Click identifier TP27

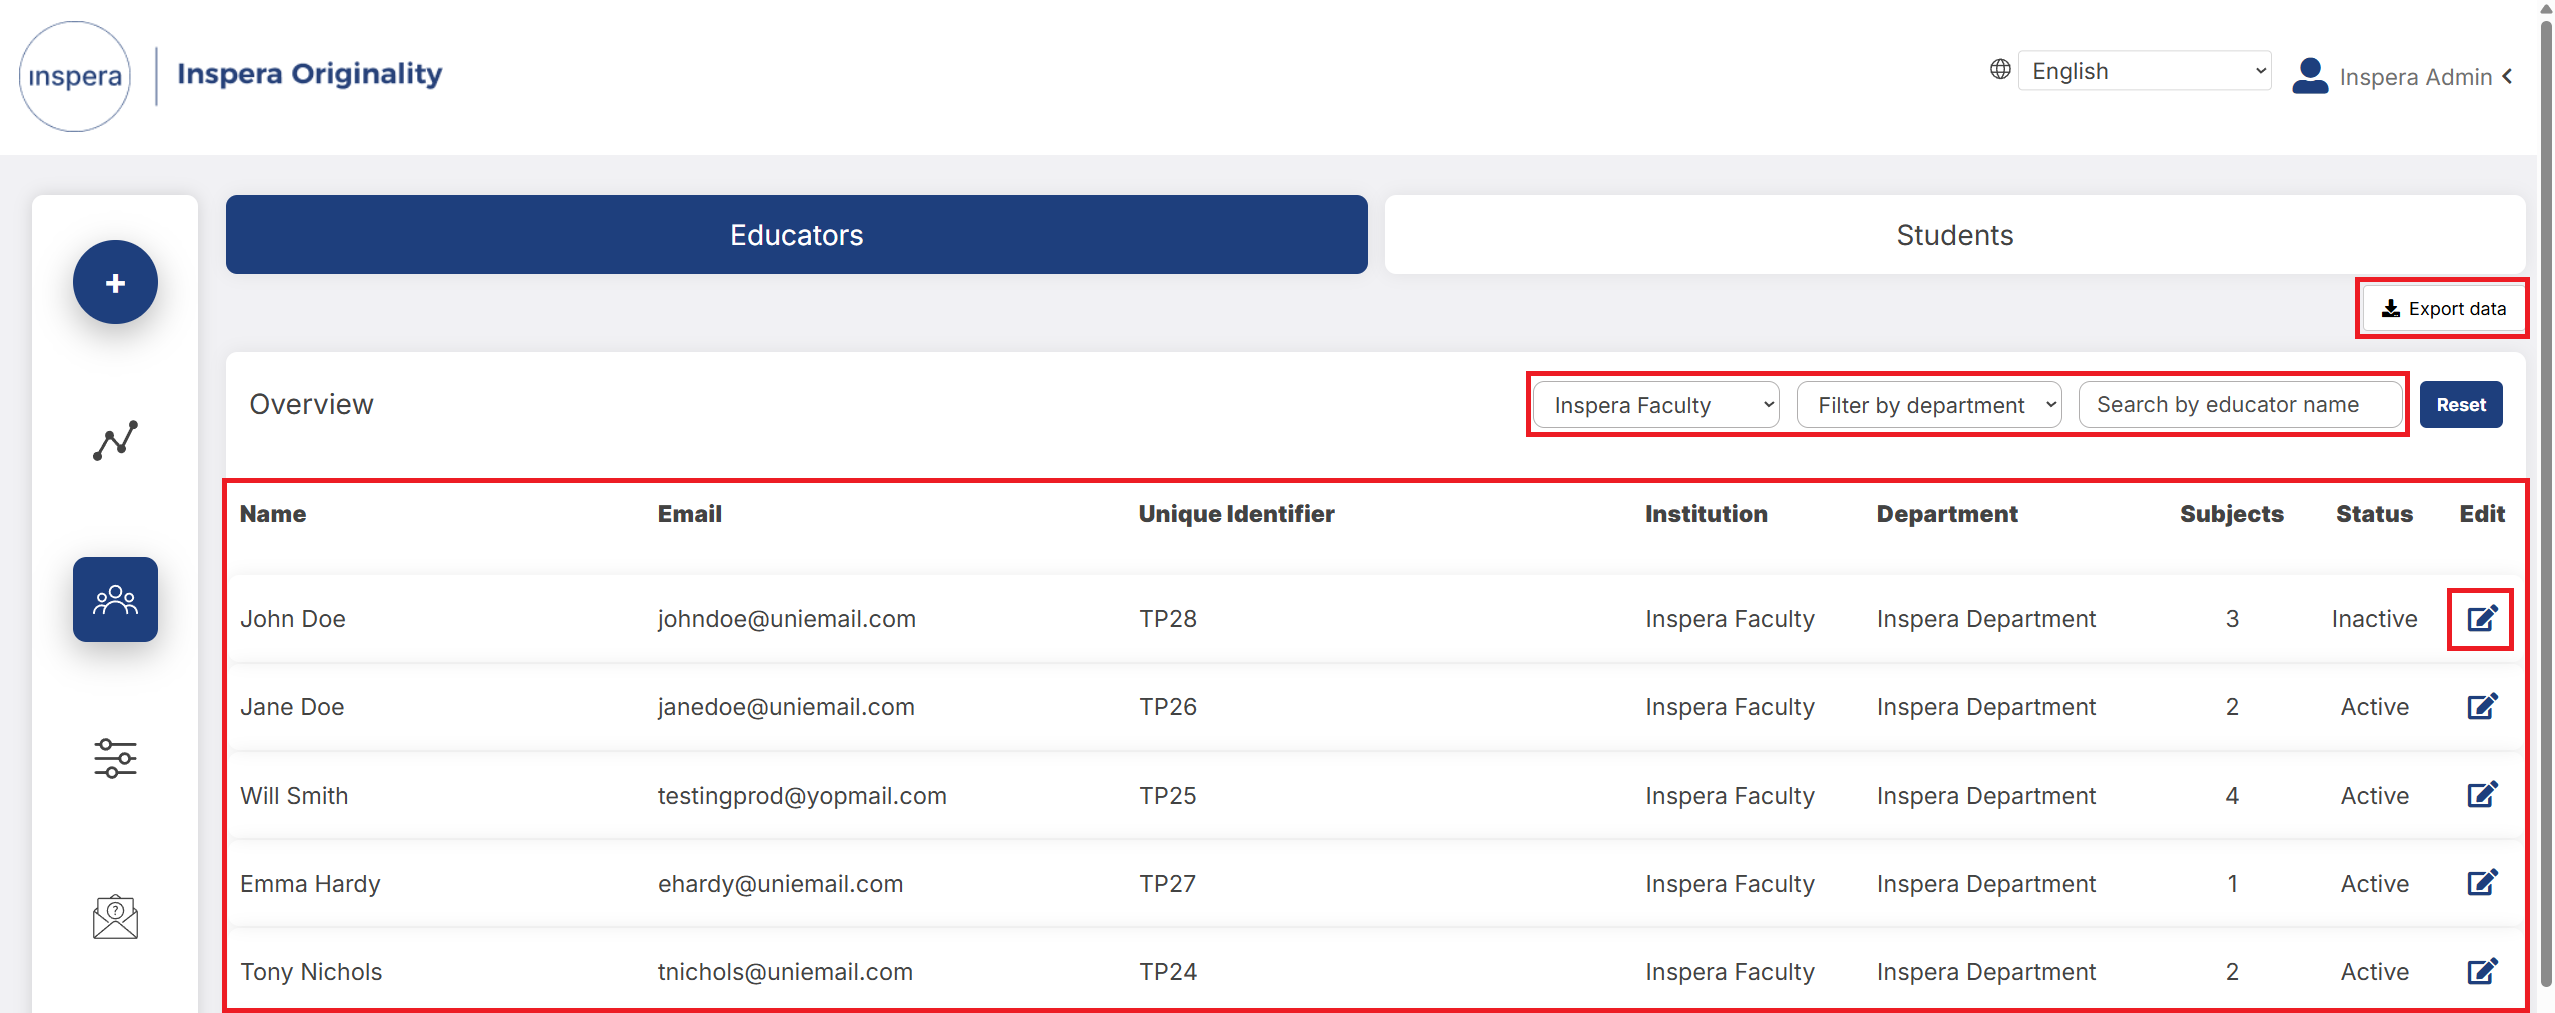tap(1168, 884)
